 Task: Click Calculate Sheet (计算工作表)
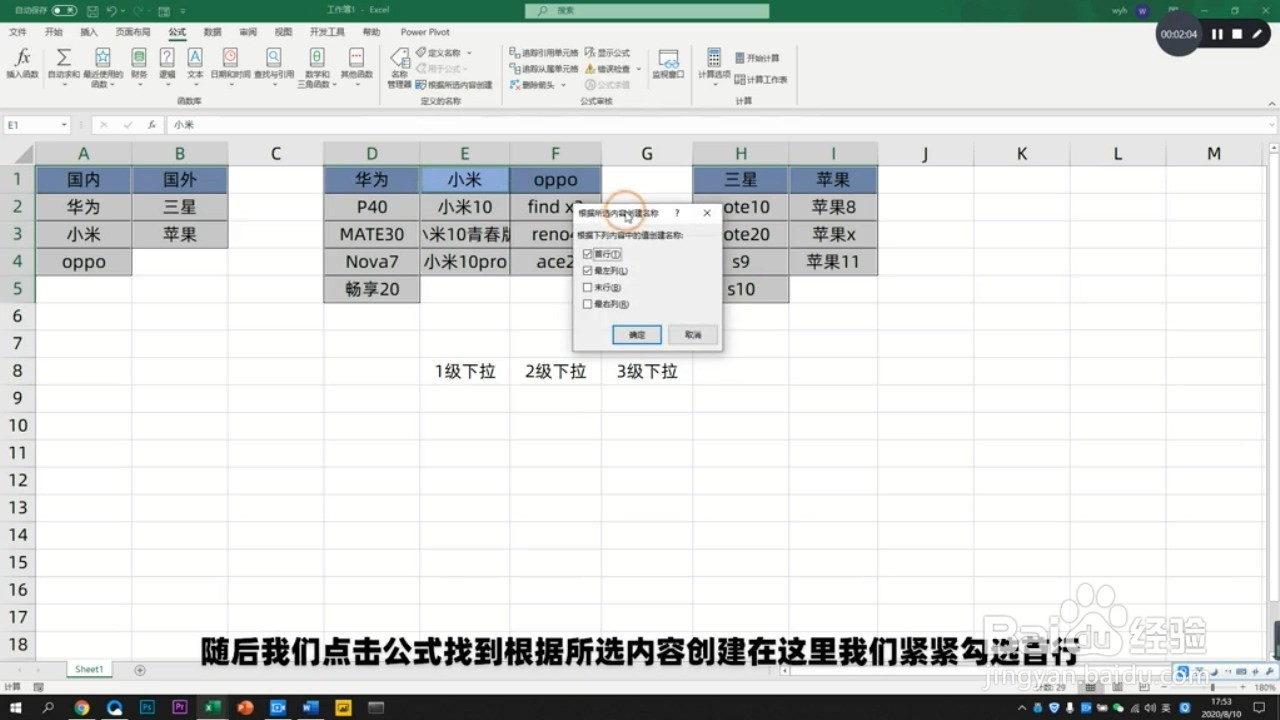click(x=761, y=79)
